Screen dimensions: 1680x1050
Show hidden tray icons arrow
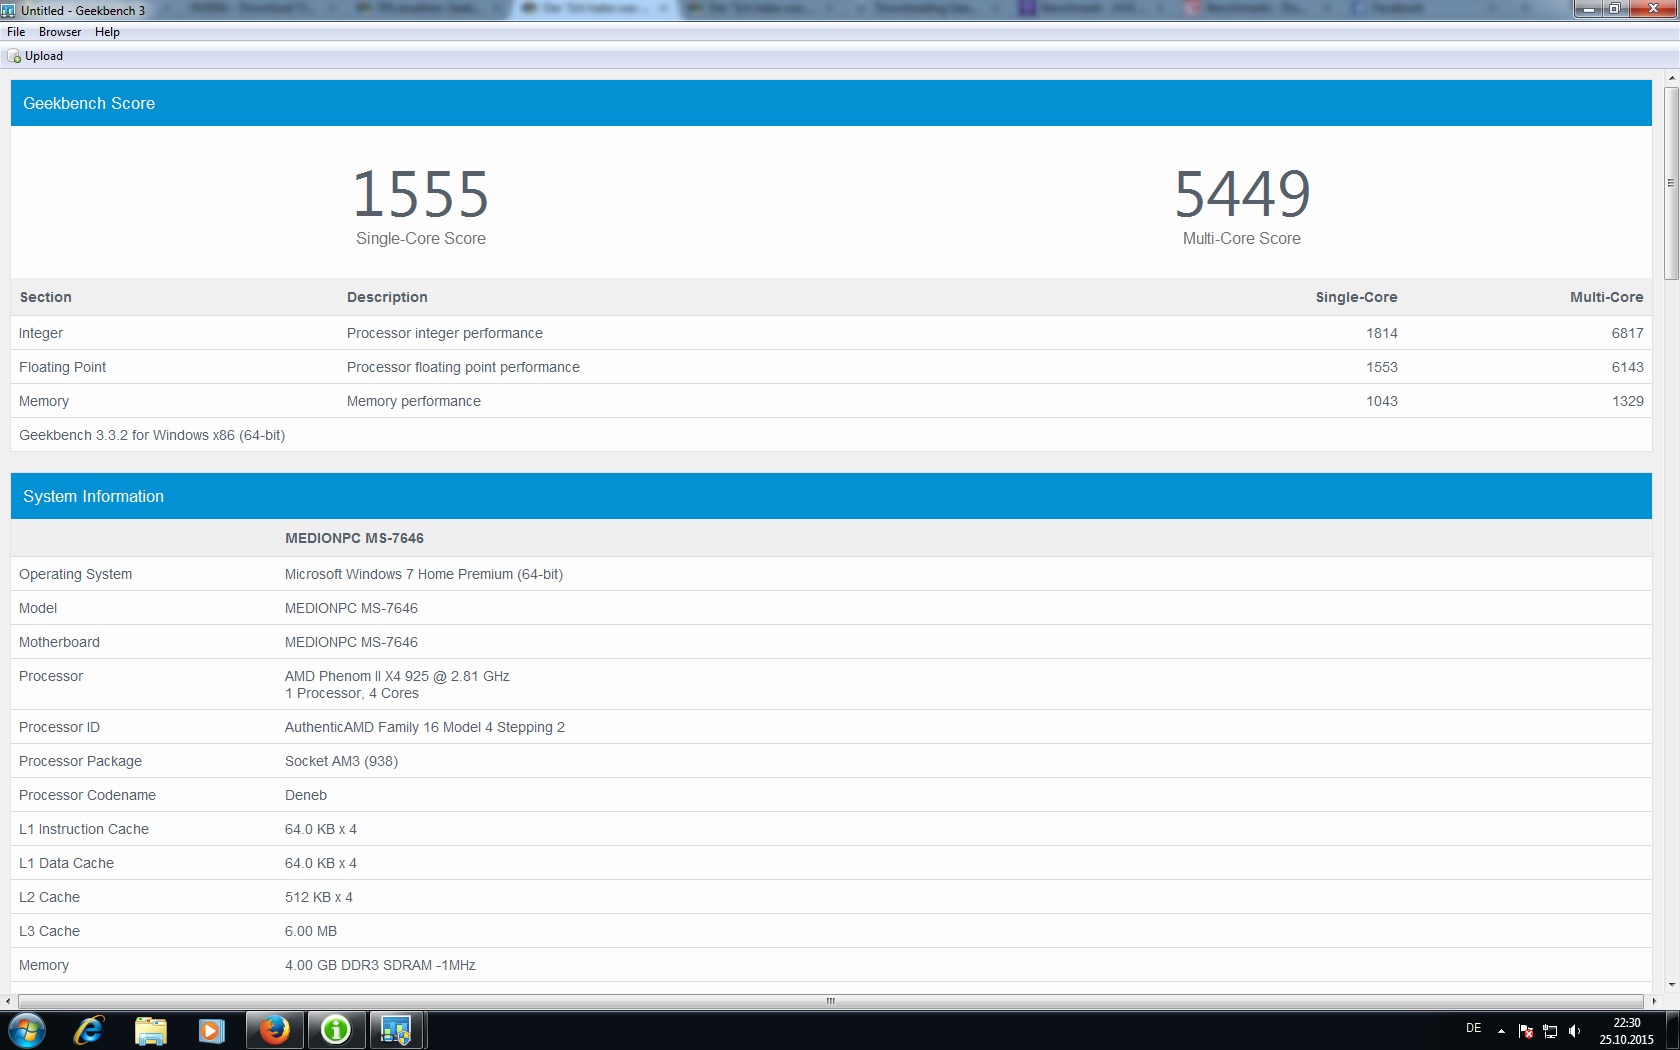click(1501, 1031)
